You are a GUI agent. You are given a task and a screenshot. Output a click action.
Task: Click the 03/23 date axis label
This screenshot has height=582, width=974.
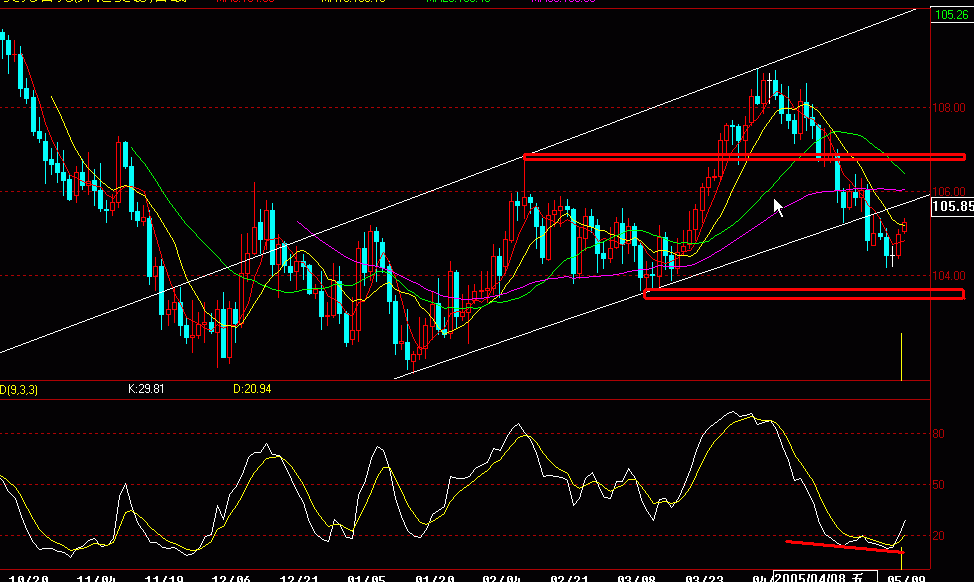704,578
